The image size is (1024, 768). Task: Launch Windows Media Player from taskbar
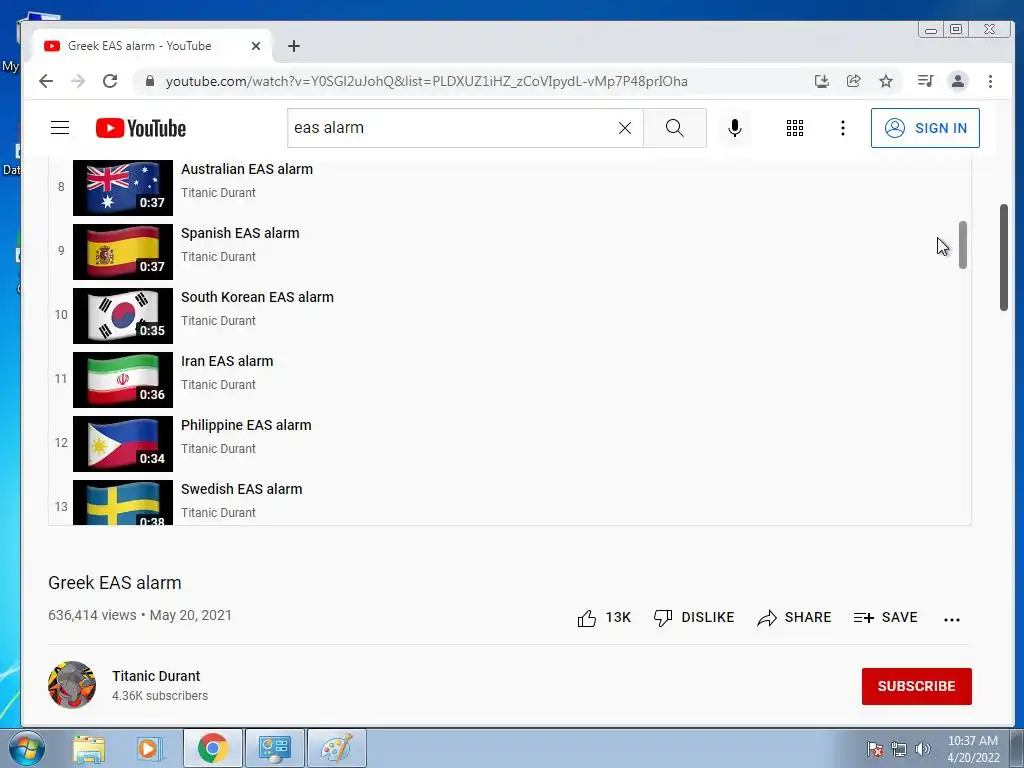[x=148, y=748]
